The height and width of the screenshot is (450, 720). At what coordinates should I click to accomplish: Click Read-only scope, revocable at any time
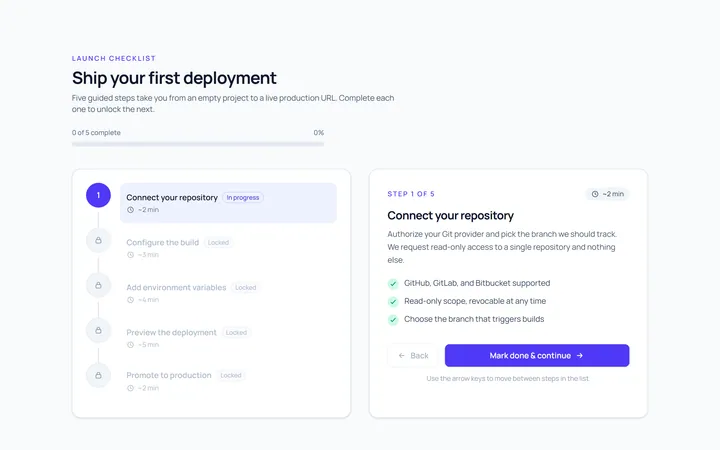tap(475, 301)
